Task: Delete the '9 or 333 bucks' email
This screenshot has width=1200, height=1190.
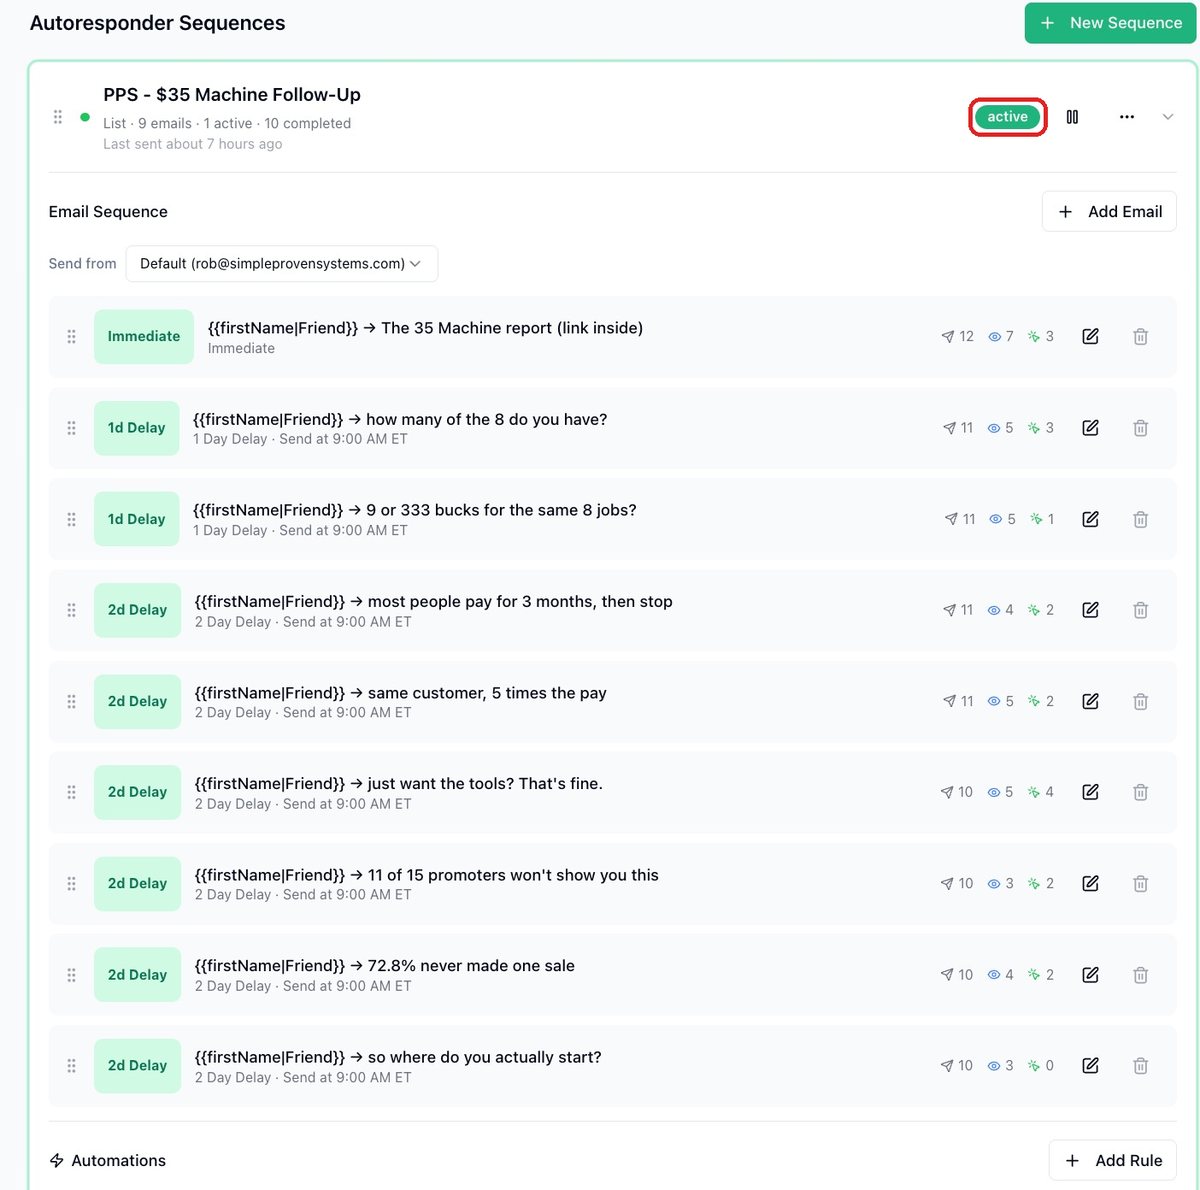Action: (1140, 519)
